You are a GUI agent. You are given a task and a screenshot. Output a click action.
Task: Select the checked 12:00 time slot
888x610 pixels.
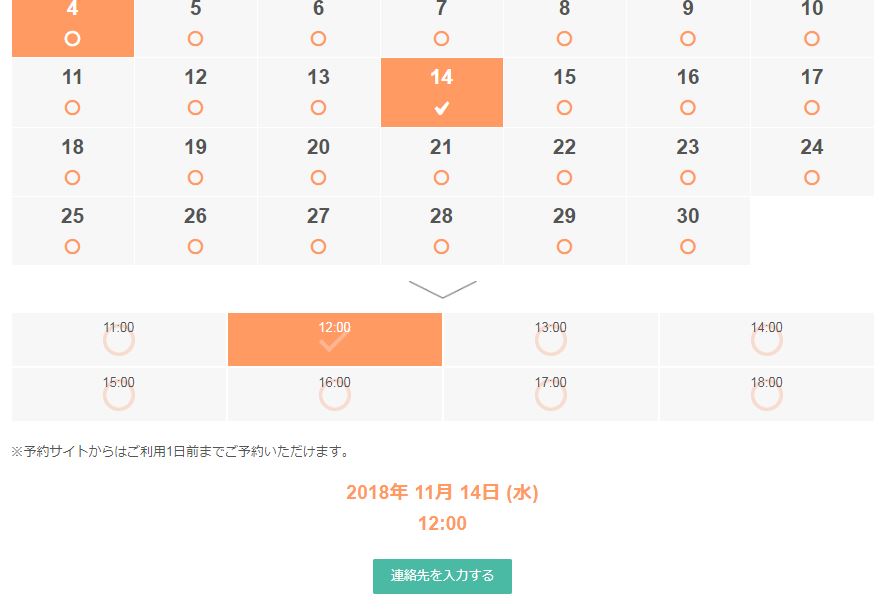[x=335, y=339]
